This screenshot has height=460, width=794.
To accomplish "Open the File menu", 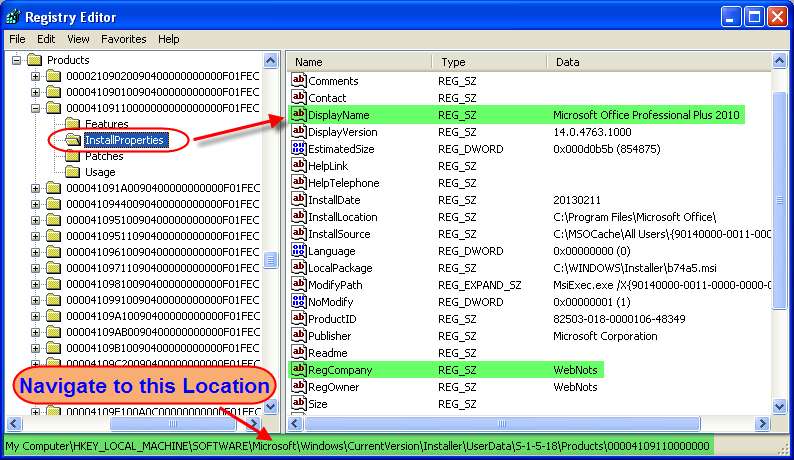I will [x=17, y=39].
